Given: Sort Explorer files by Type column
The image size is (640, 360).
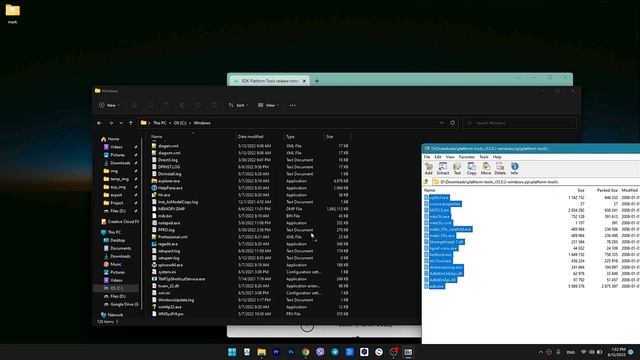Looking at the screenshot, I should [x=290, y=137].
